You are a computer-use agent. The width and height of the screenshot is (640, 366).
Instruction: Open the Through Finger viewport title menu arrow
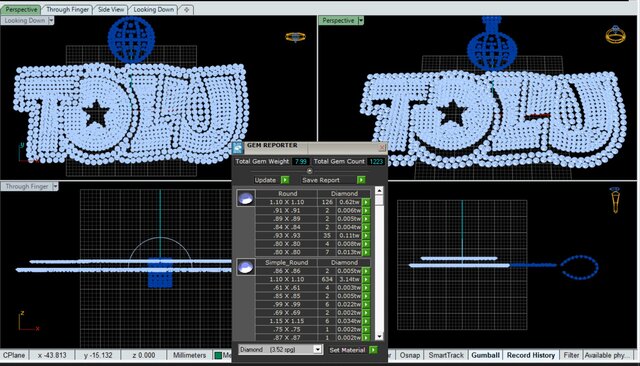[55, 186]
